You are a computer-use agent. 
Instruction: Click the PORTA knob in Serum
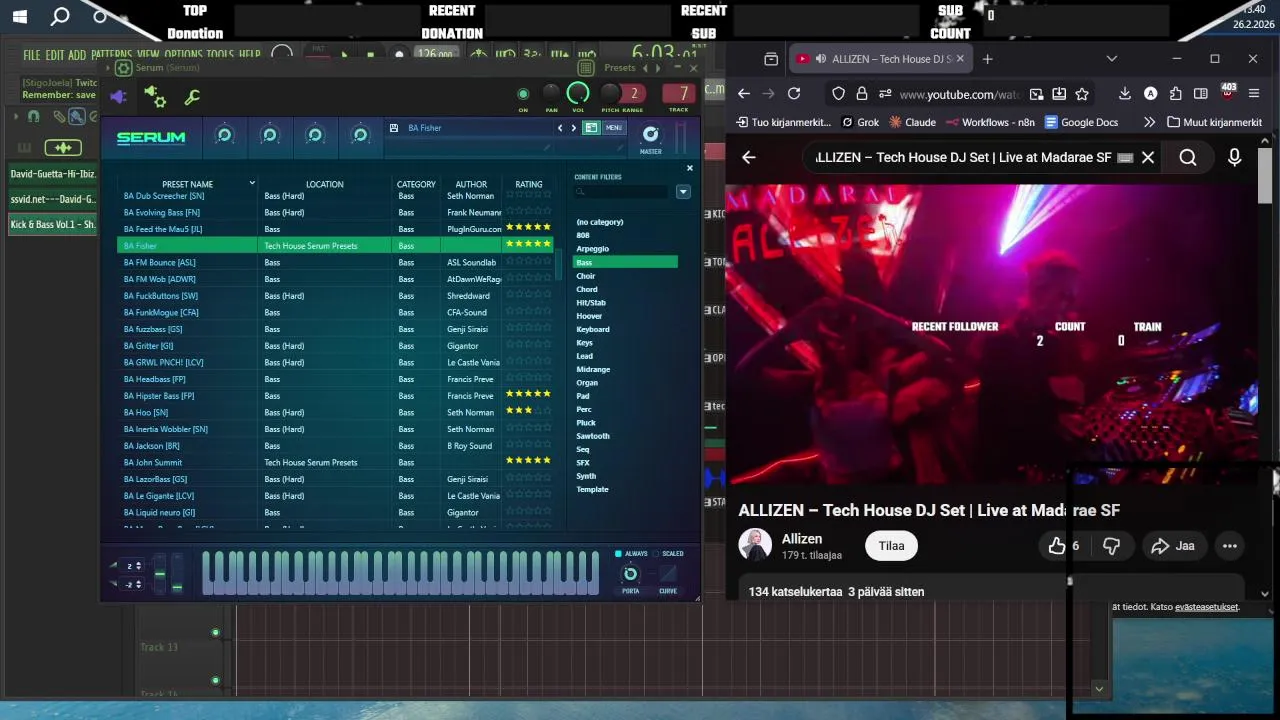coord(630,573)
